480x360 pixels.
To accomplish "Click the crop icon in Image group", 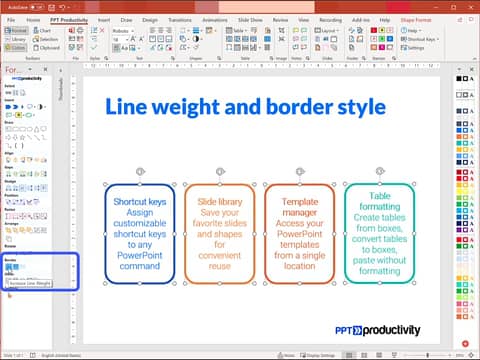I will 281,30.
